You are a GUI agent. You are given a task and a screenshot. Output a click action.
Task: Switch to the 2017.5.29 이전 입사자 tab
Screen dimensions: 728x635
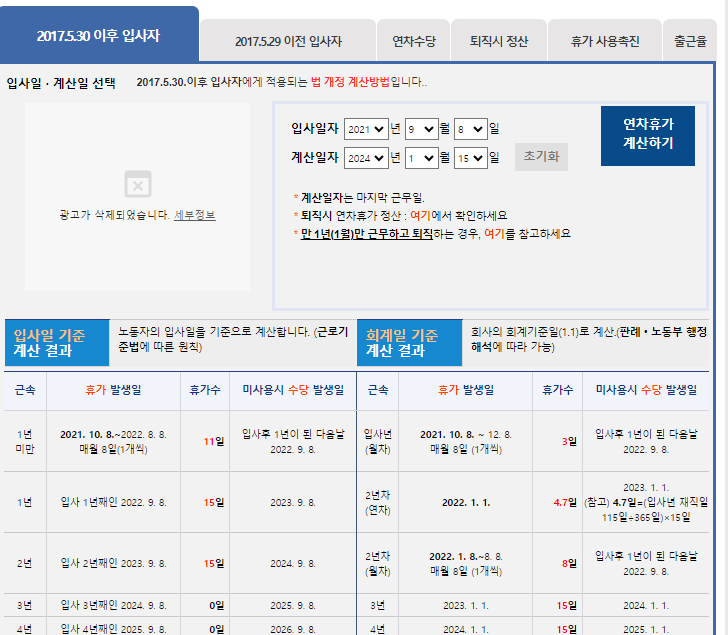point(288,42)
